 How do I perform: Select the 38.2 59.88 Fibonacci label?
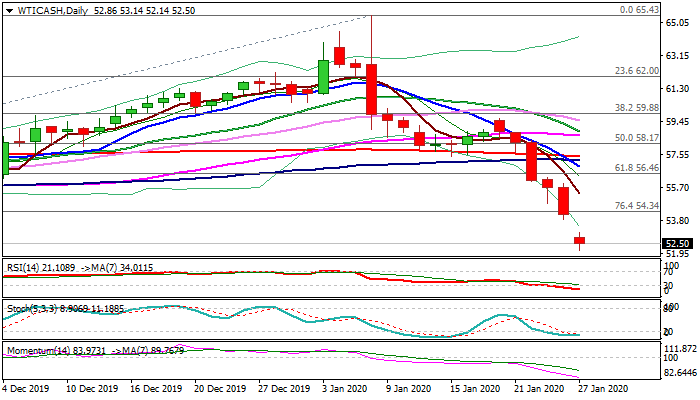coord(637,108)
